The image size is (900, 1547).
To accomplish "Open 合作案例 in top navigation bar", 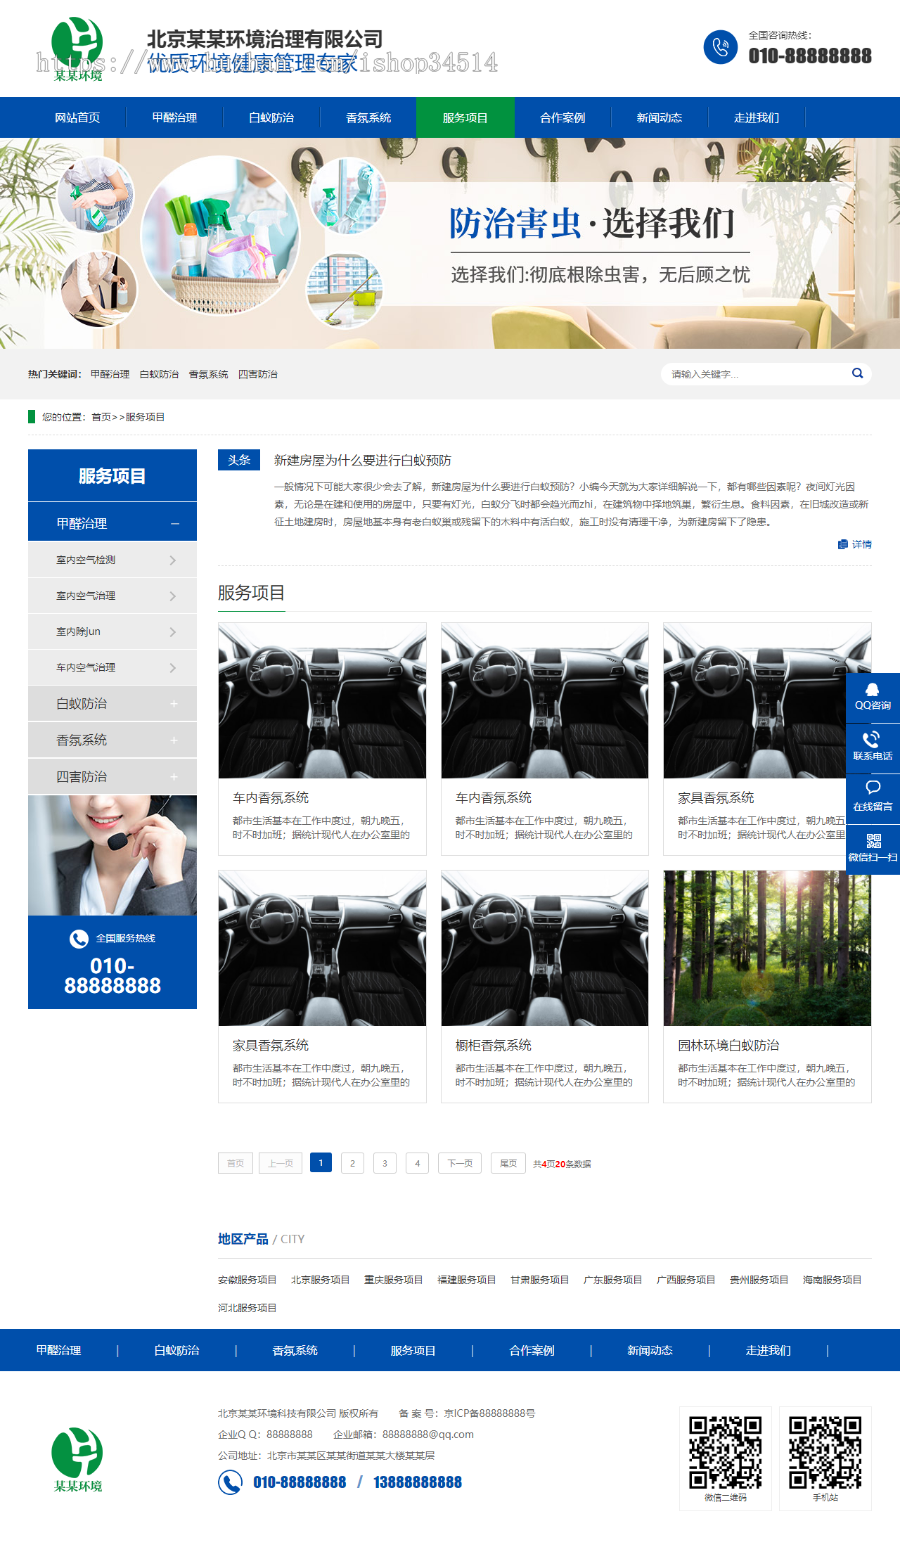I will click(x=562, y=117).
